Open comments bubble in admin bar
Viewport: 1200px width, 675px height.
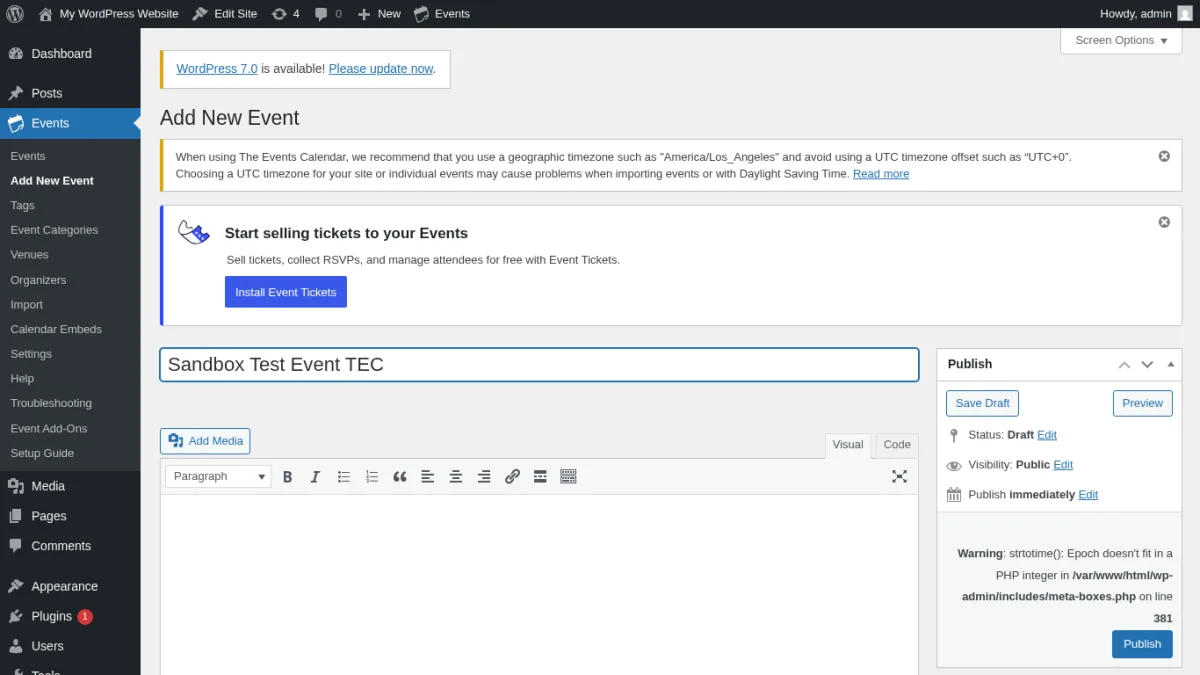pyautogui.click(x=328, y=13)
